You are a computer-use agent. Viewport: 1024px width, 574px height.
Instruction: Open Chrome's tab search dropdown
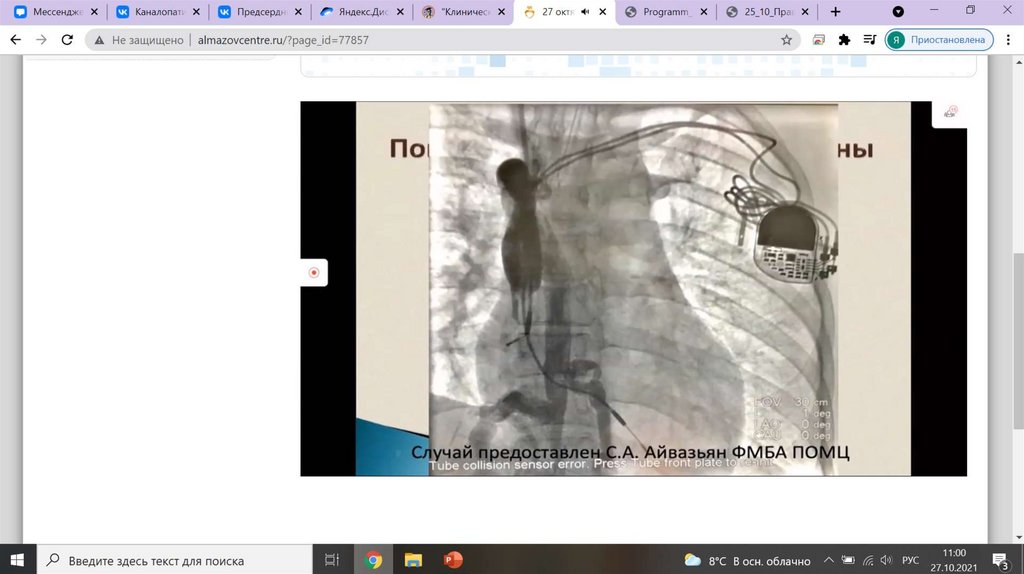pos(898,12)
